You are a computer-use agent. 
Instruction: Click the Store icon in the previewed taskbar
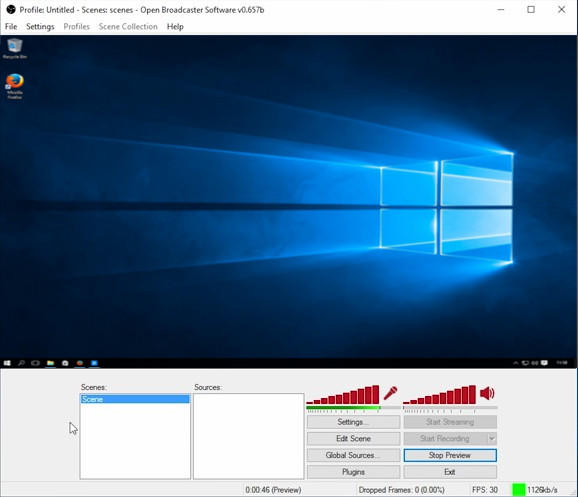[x=65, y=363]
